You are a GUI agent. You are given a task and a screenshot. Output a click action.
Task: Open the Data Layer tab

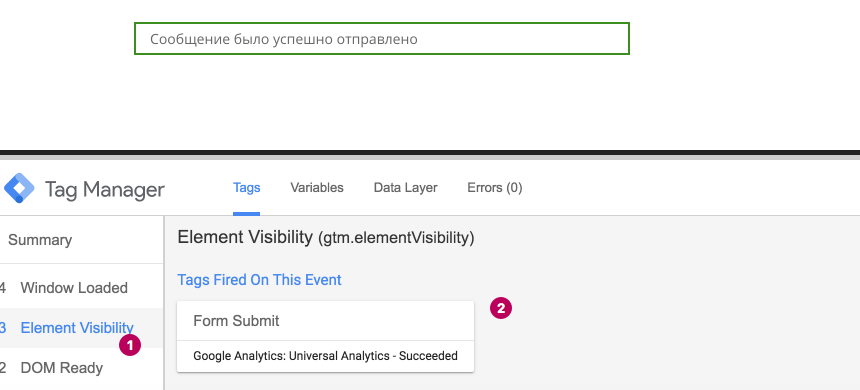click(405, 188)
